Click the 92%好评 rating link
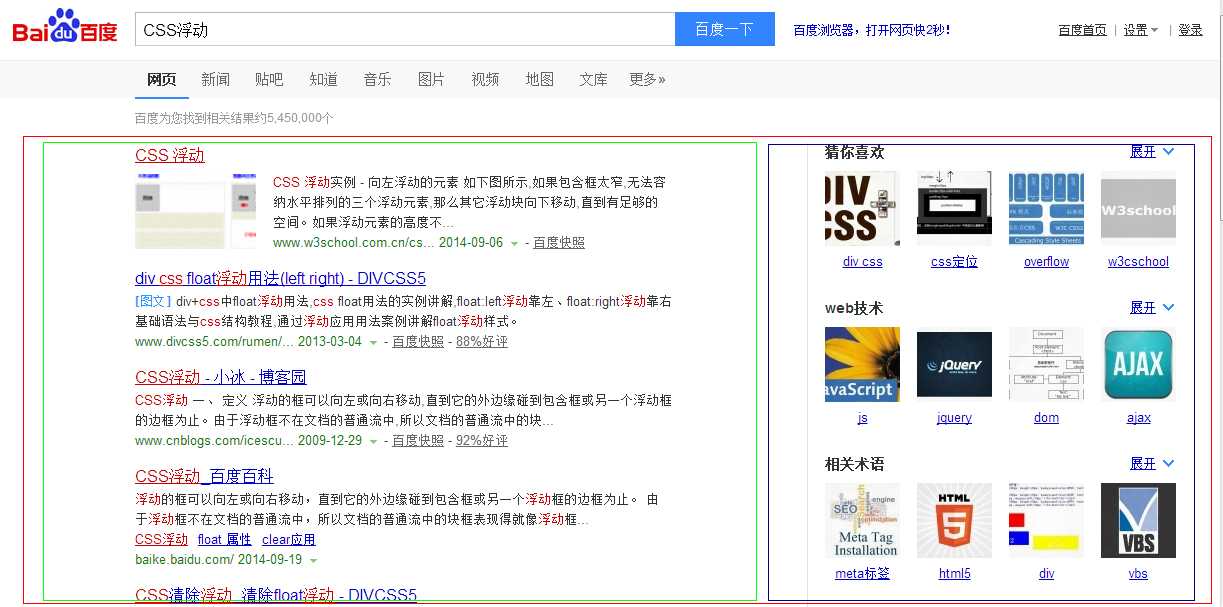 pyautogui.click(x=482, y=441)
